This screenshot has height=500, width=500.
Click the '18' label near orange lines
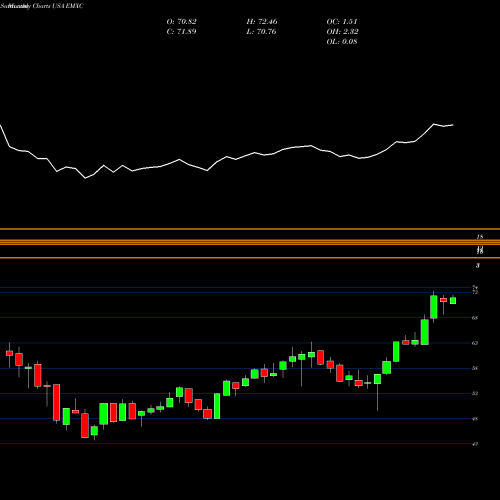[480, 237]
